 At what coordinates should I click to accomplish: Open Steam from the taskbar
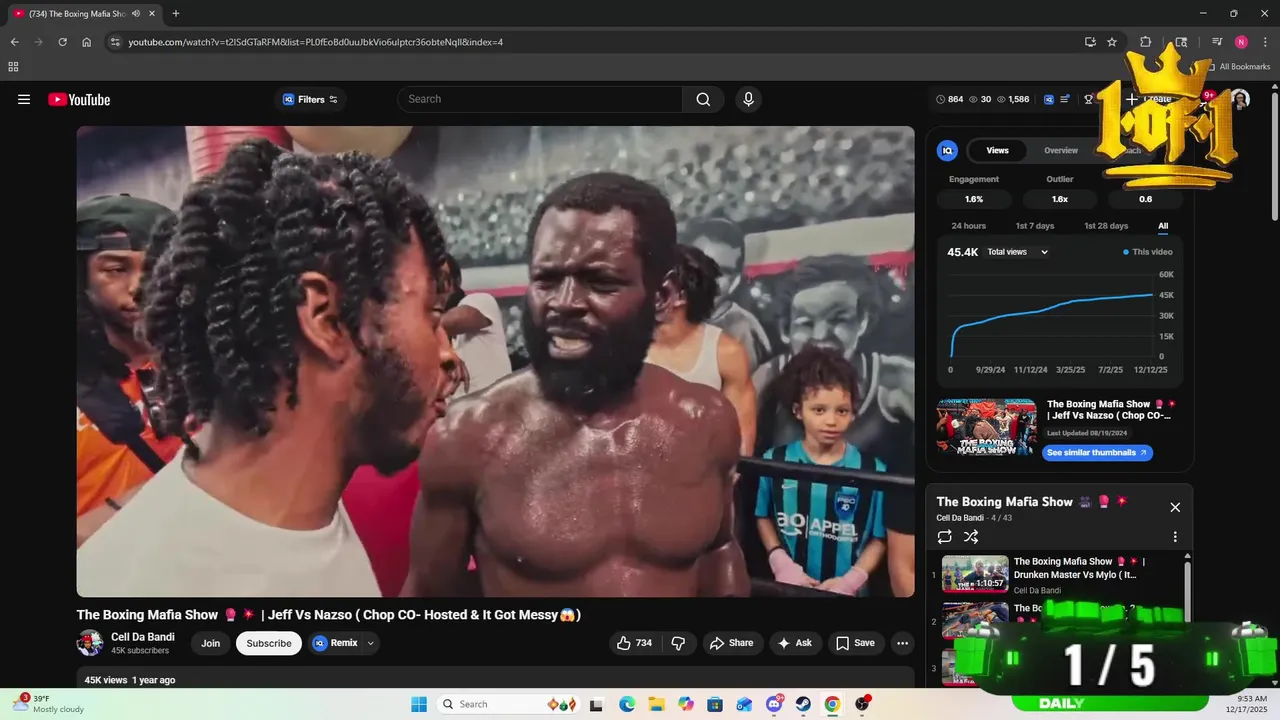point(803,704)
